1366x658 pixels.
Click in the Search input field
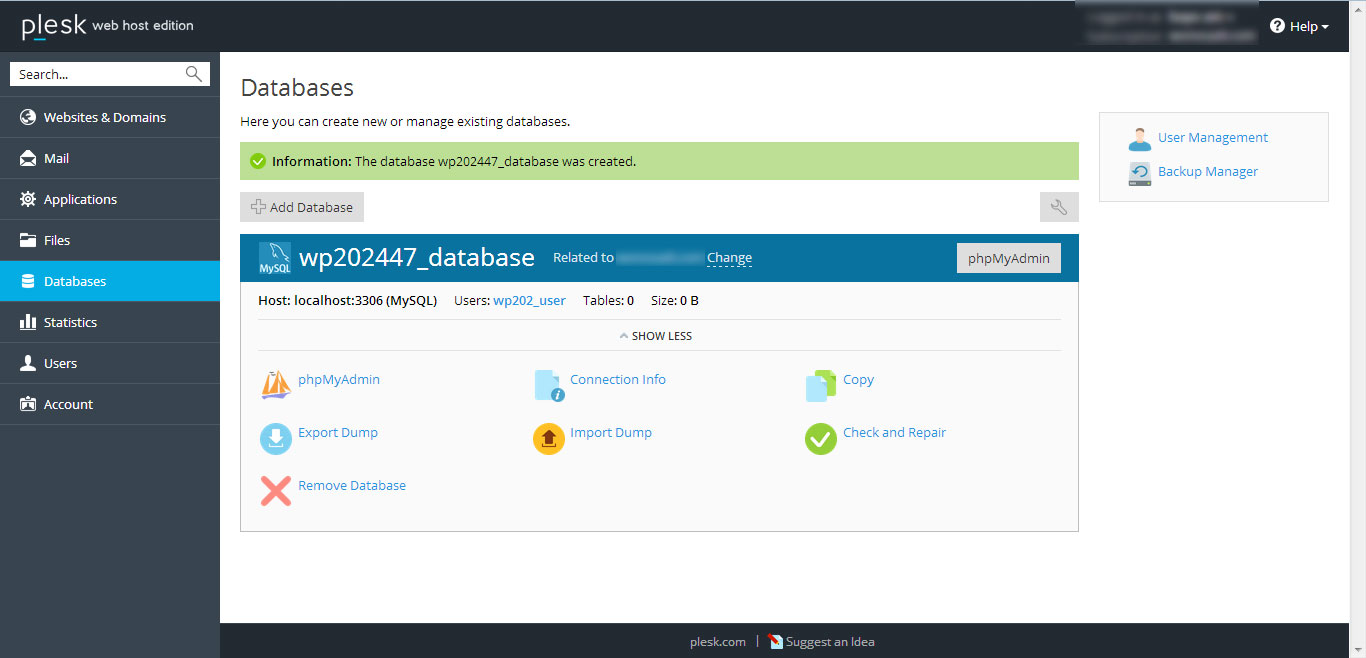click(x=100, y=74)
